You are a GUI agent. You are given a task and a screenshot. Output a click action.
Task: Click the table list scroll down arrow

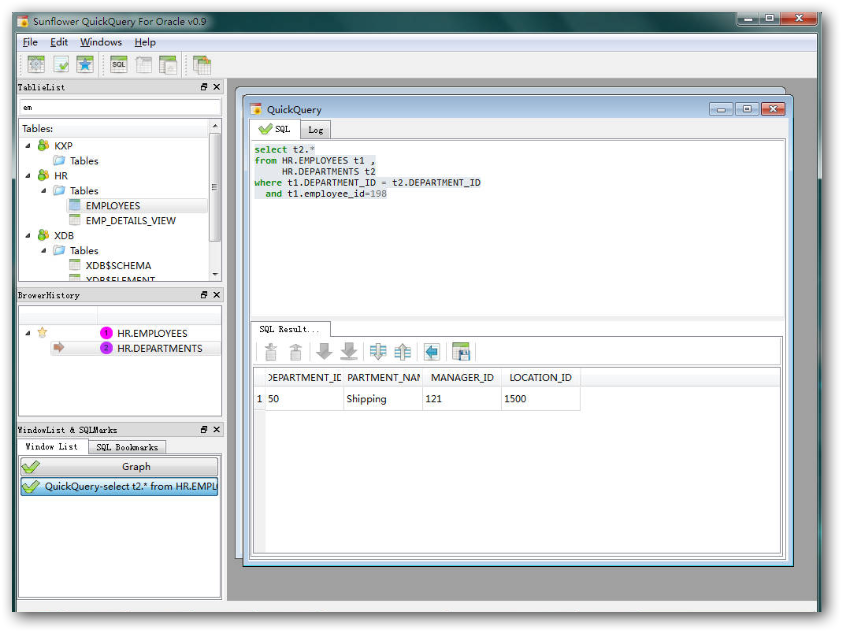[215, 274]
